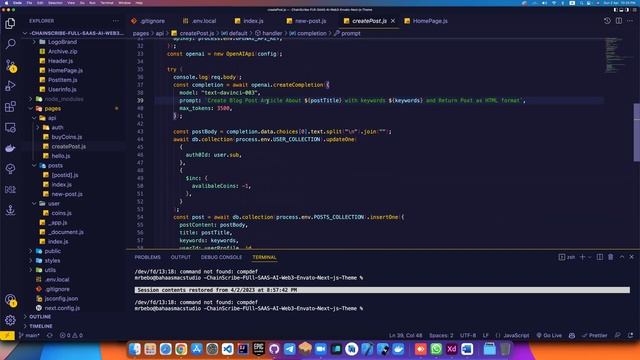Open Remote Explorer in activity bar
Screen dimensions: 640x360
10,128
